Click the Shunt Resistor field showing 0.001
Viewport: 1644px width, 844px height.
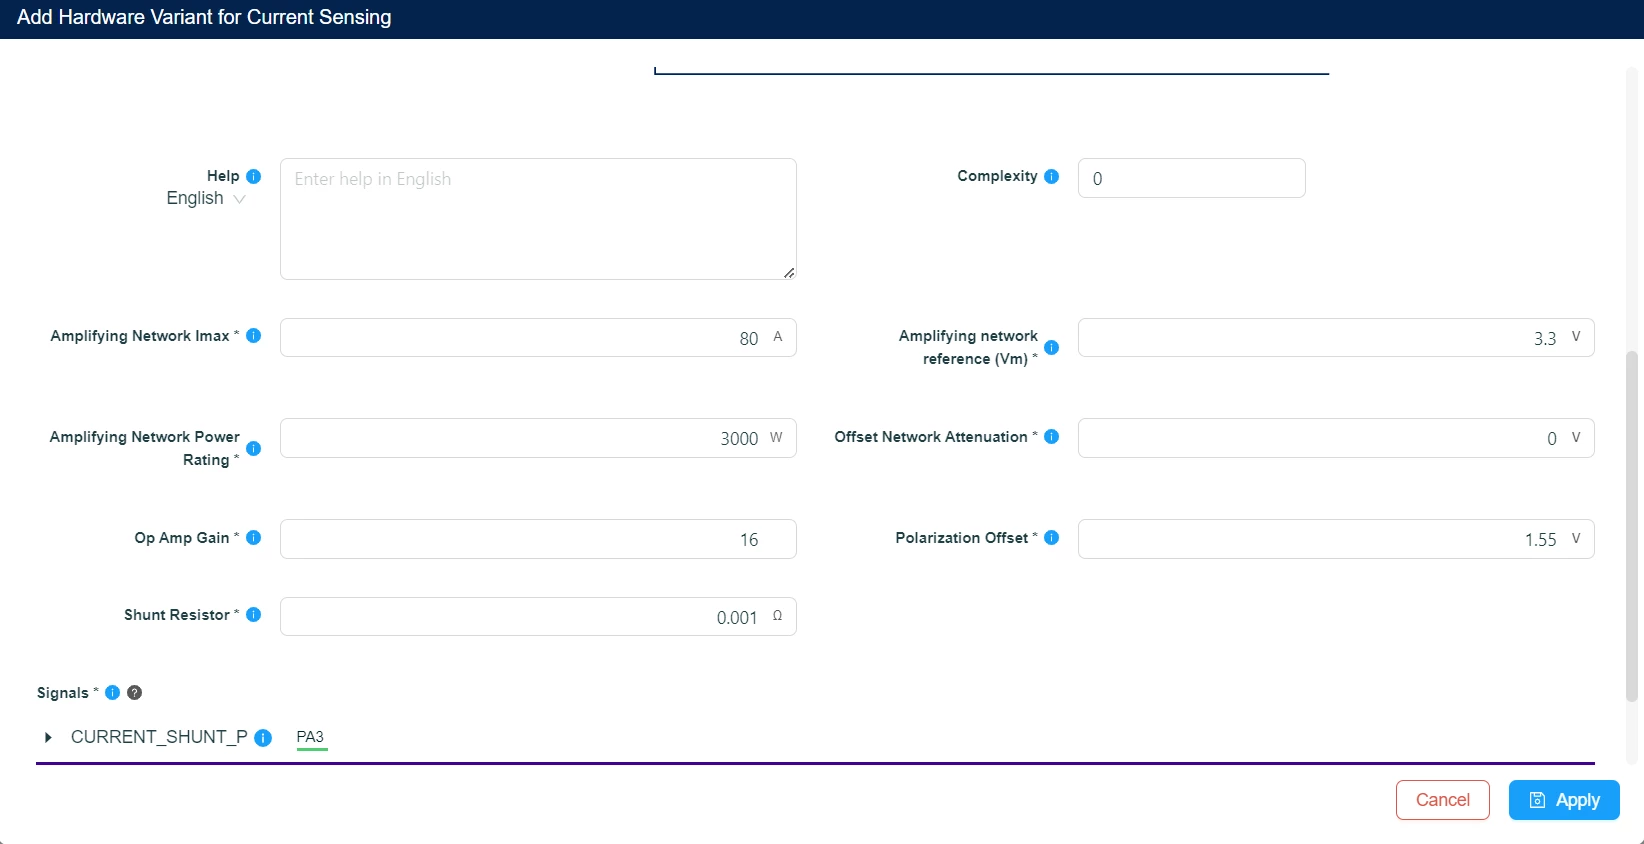[538, 617]
